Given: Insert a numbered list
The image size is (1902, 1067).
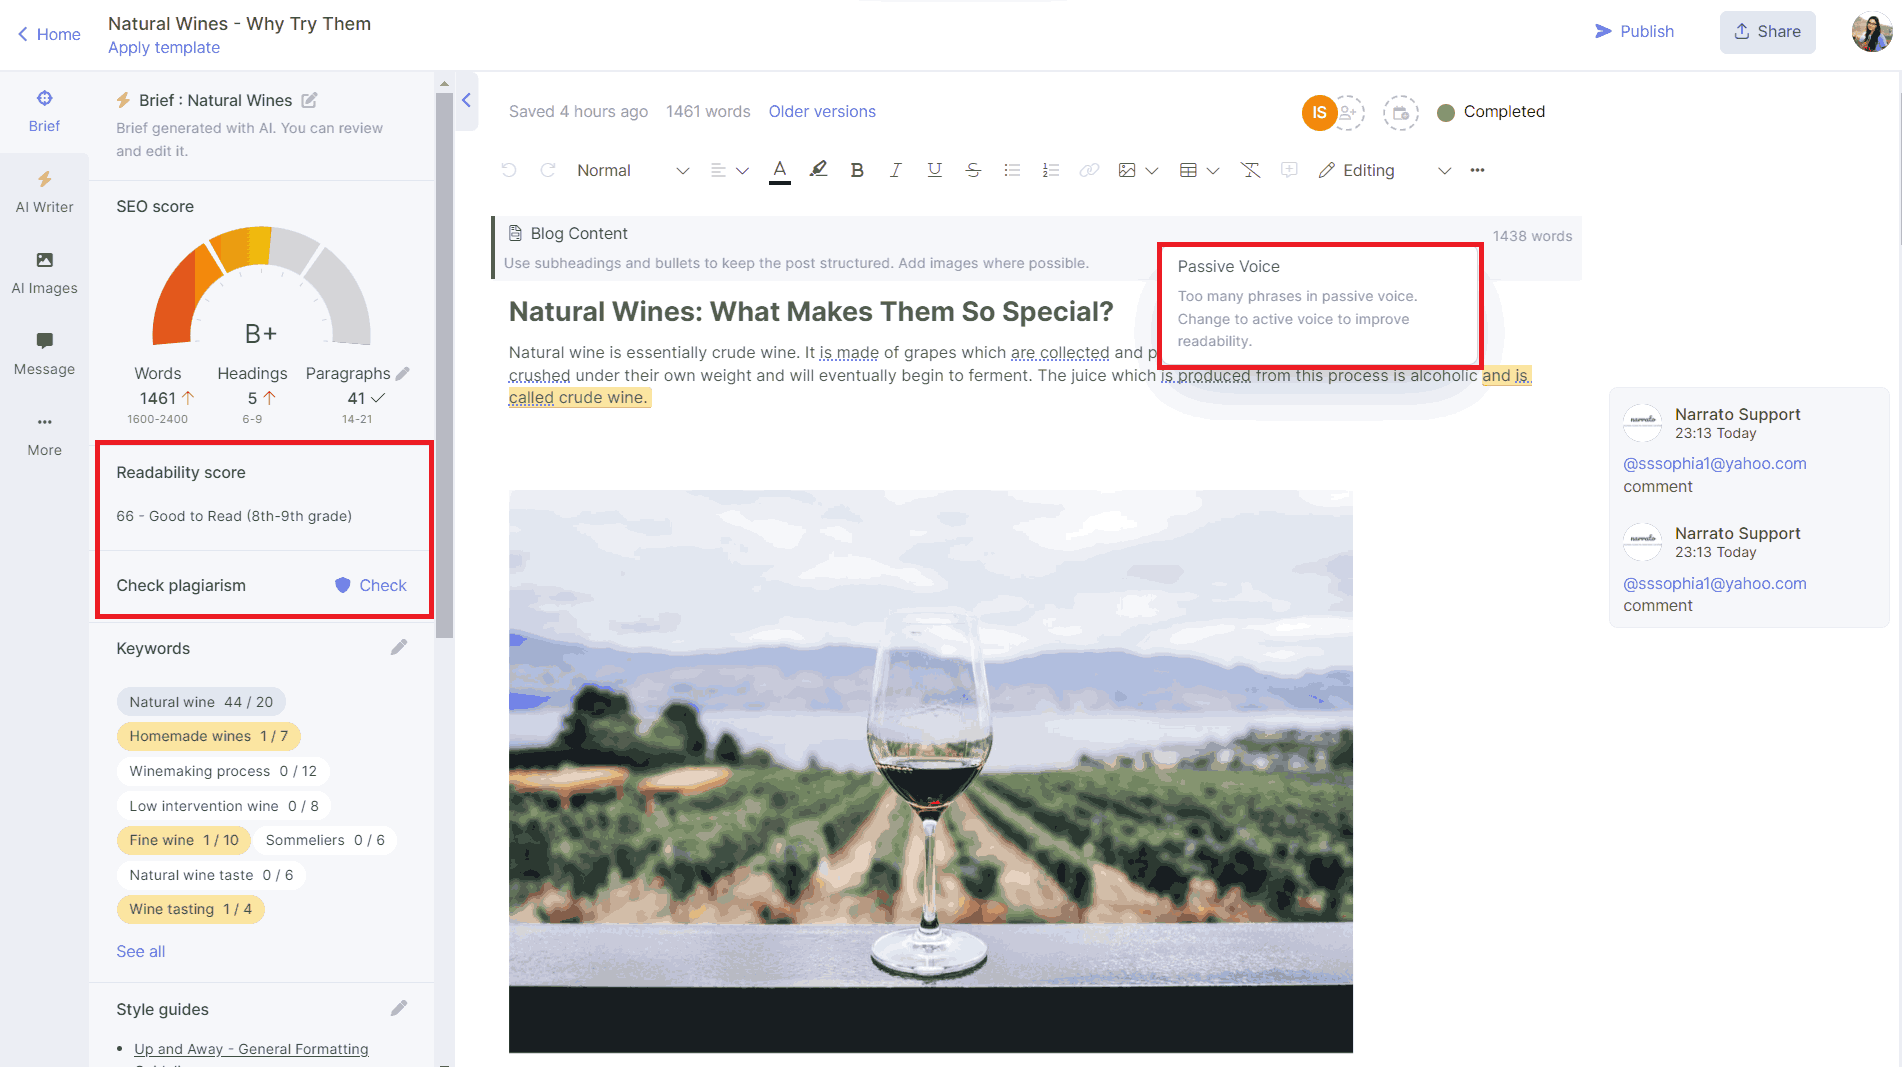Looking at the screenshot, I should (1050, 170).
